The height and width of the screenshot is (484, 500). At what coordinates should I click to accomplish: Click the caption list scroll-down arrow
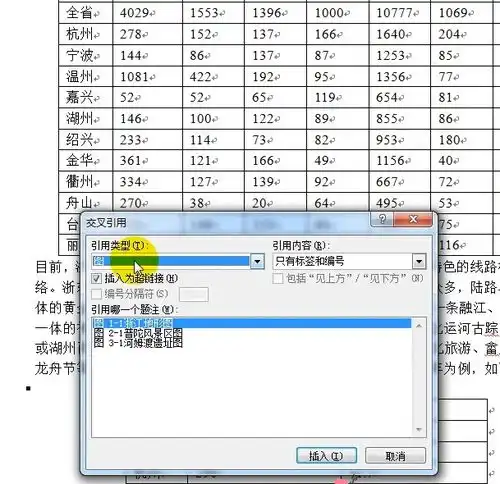(x=419, y=430)
